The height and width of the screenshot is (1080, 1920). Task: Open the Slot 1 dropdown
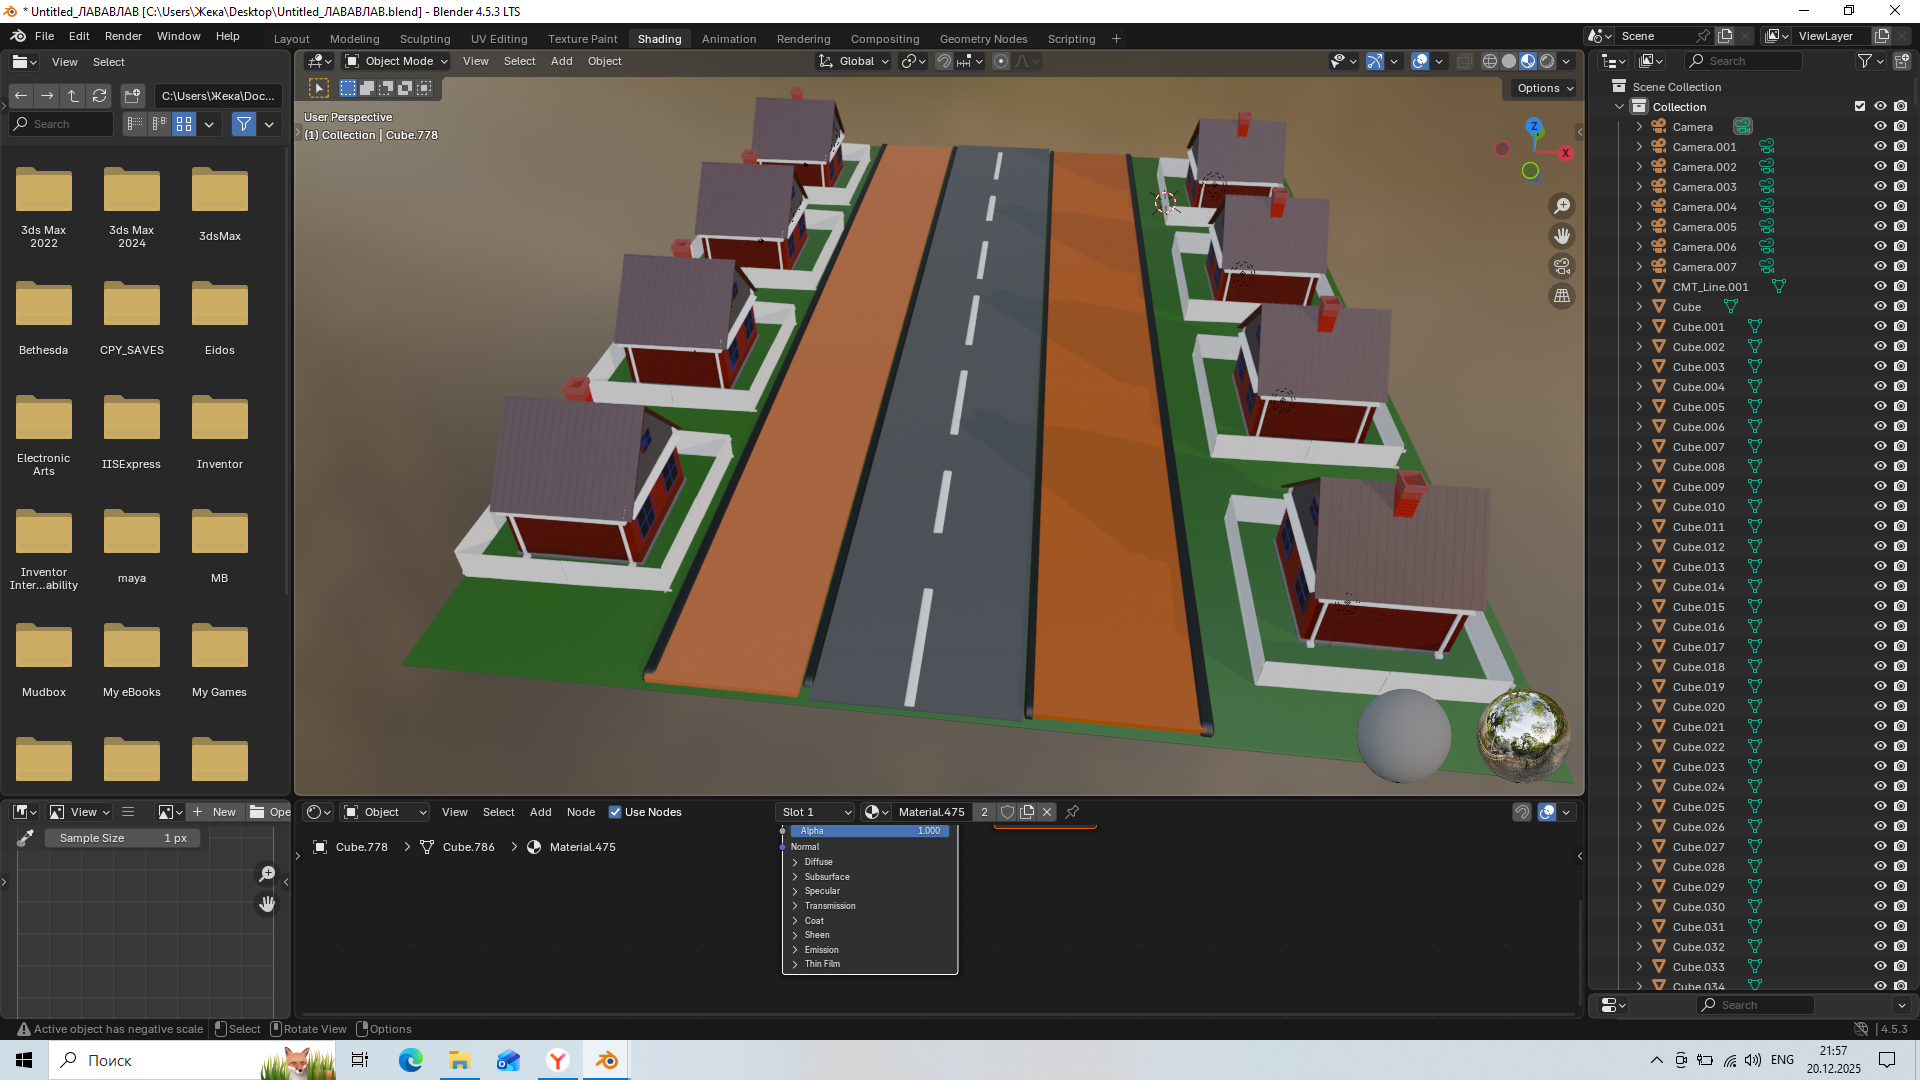(x=816, y=812)
